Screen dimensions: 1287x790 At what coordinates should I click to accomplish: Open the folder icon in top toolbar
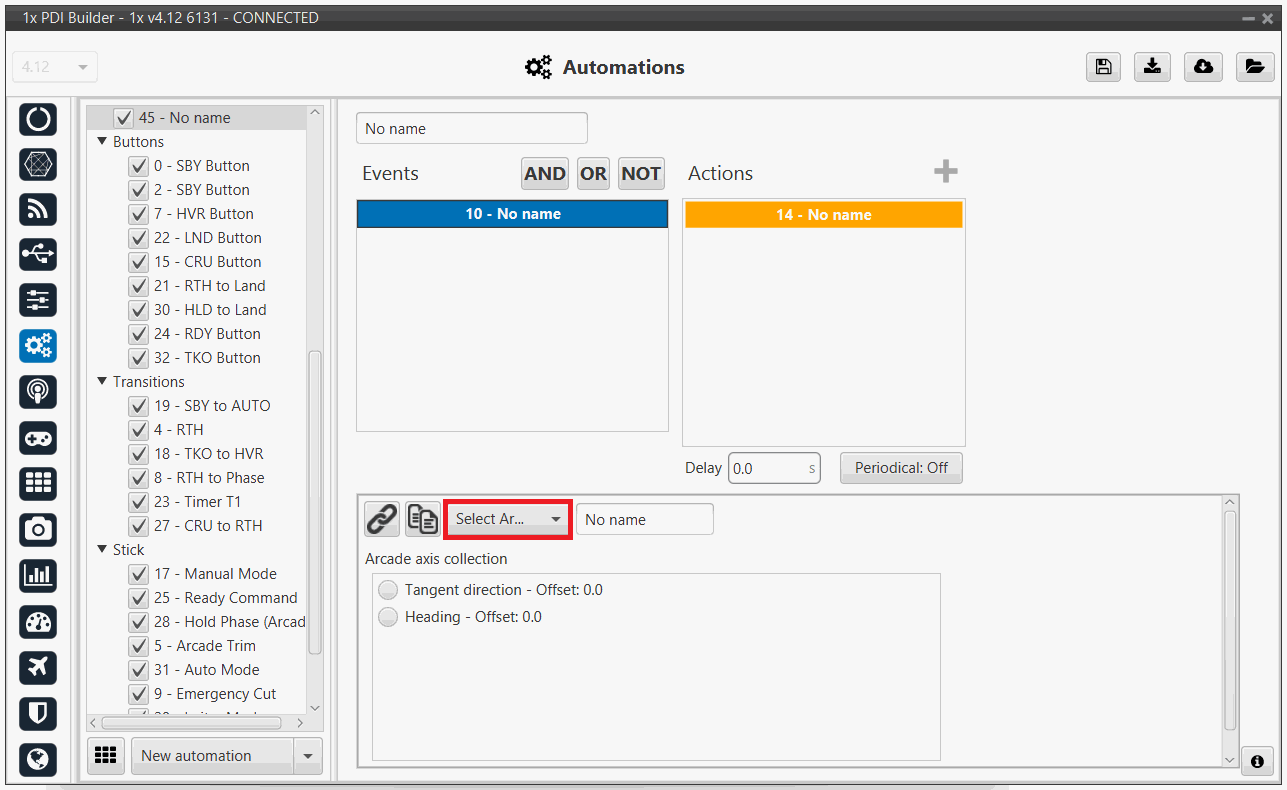1253,67
